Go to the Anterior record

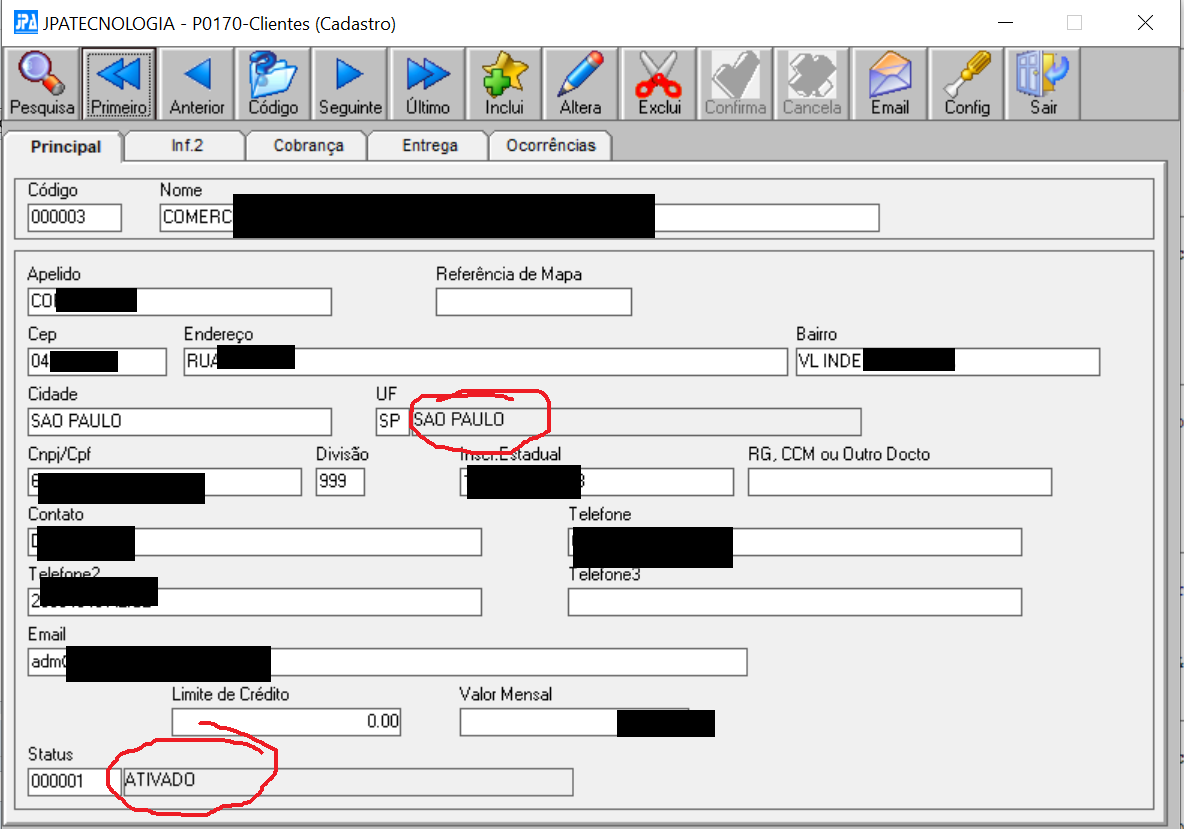[x=196, y=83]
